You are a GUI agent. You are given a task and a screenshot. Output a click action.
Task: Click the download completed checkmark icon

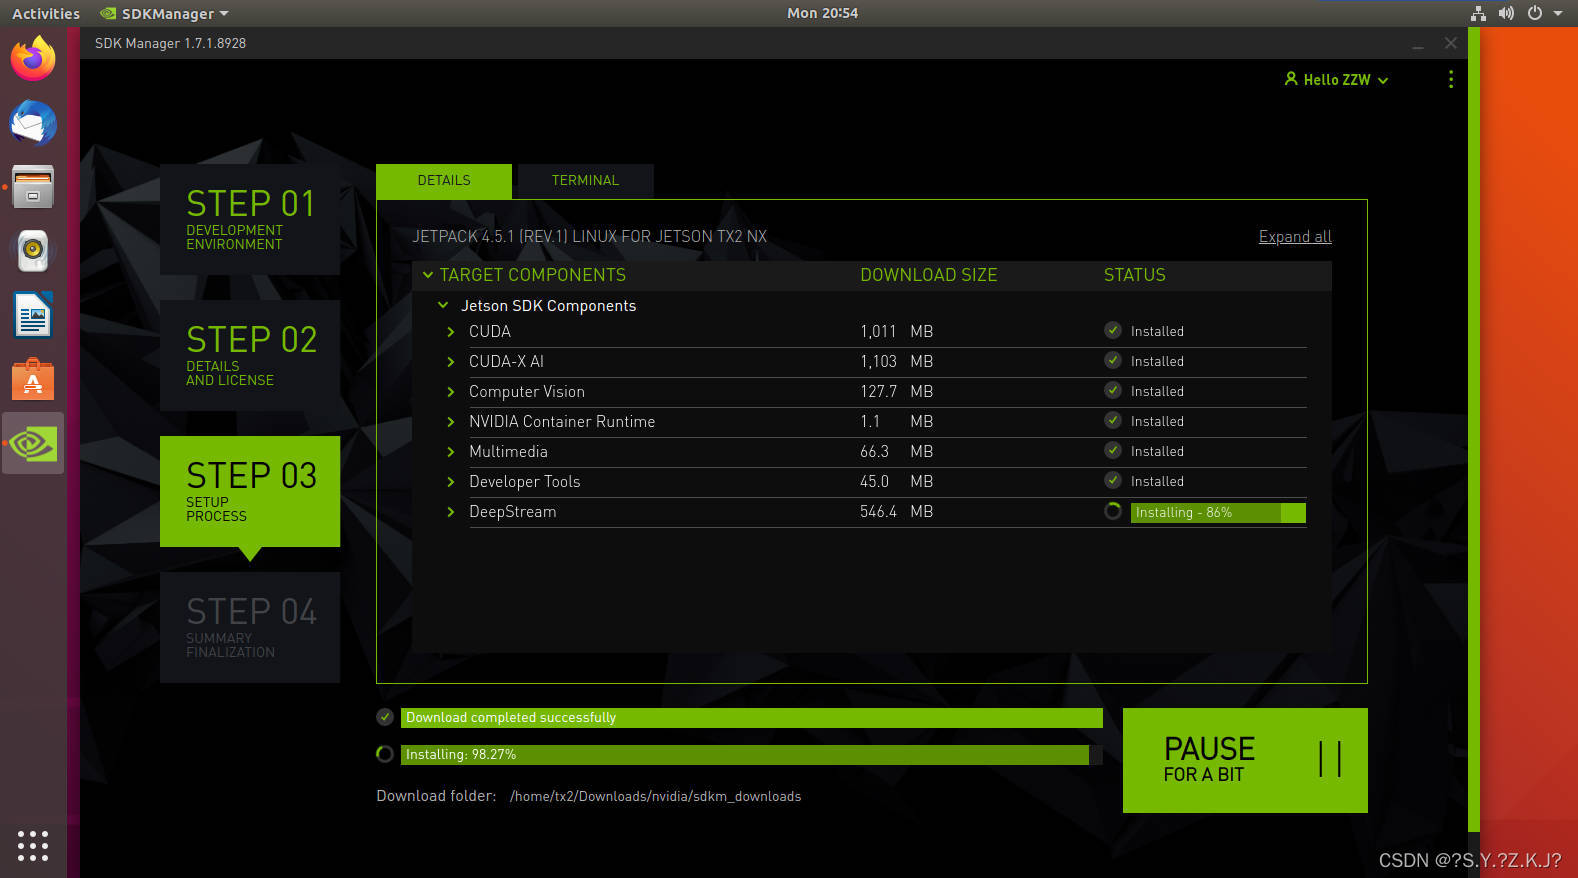click(x=385, y=717)
